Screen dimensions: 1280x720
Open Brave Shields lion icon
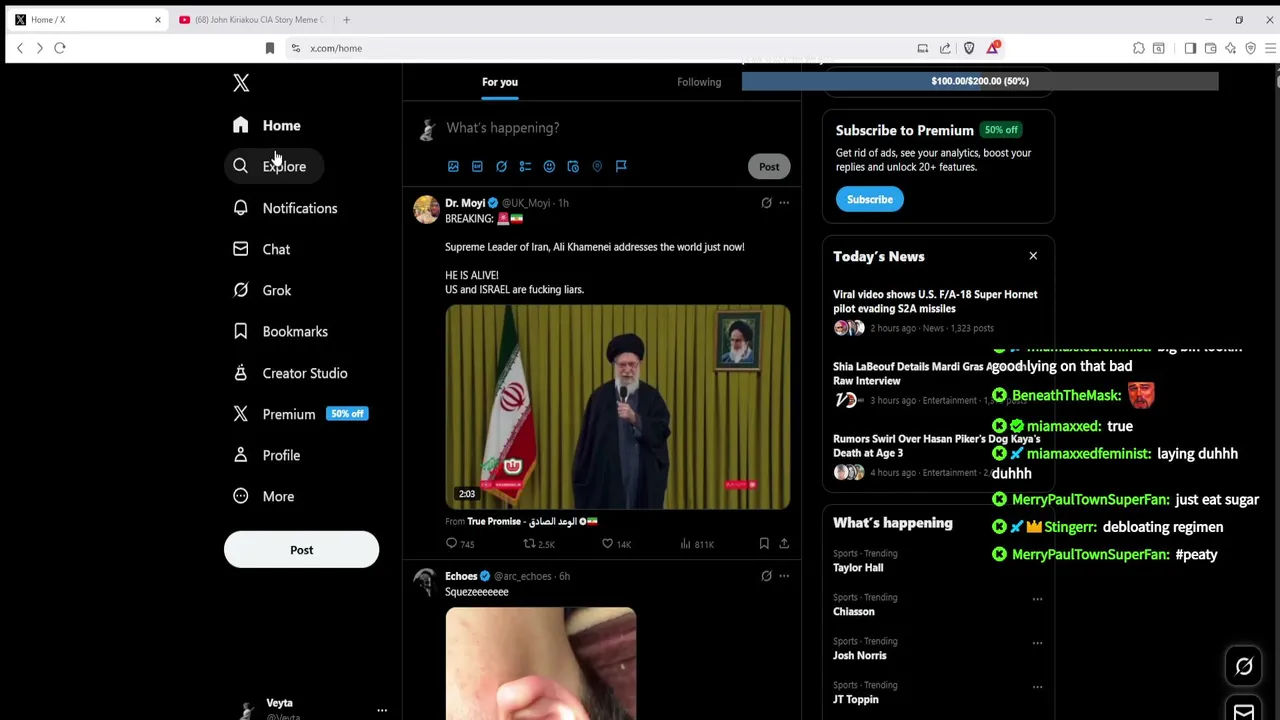click(x=969, y=48)
